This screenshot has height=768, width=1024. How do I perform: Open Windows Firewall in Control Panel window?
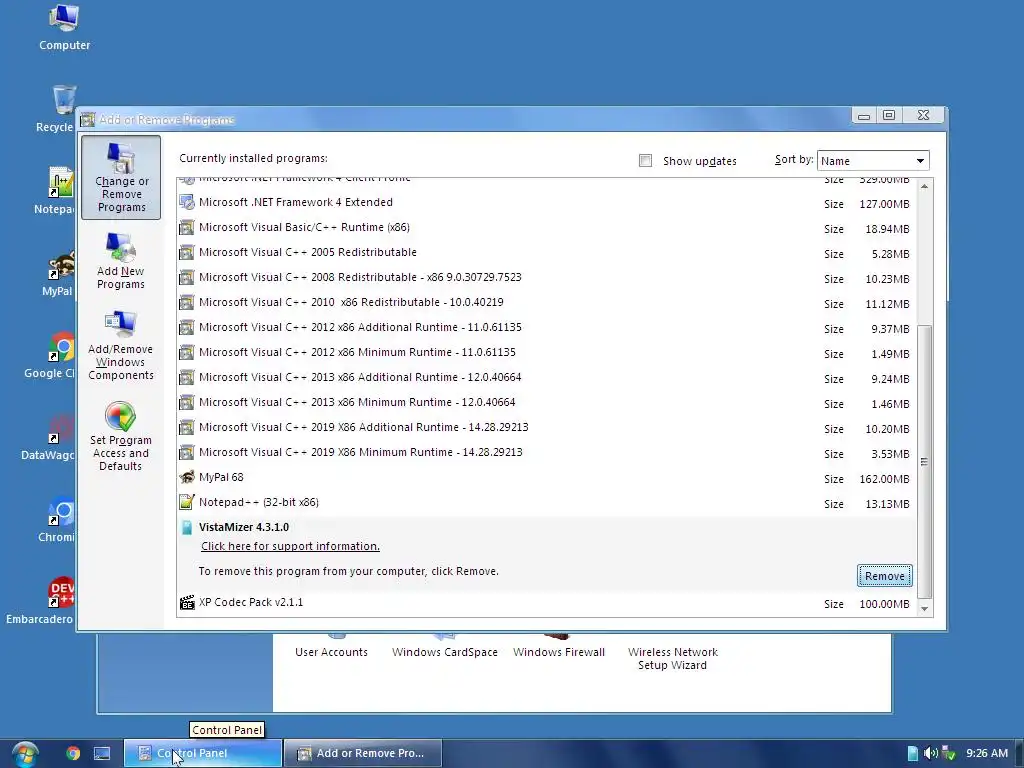[x=559, y=652]
